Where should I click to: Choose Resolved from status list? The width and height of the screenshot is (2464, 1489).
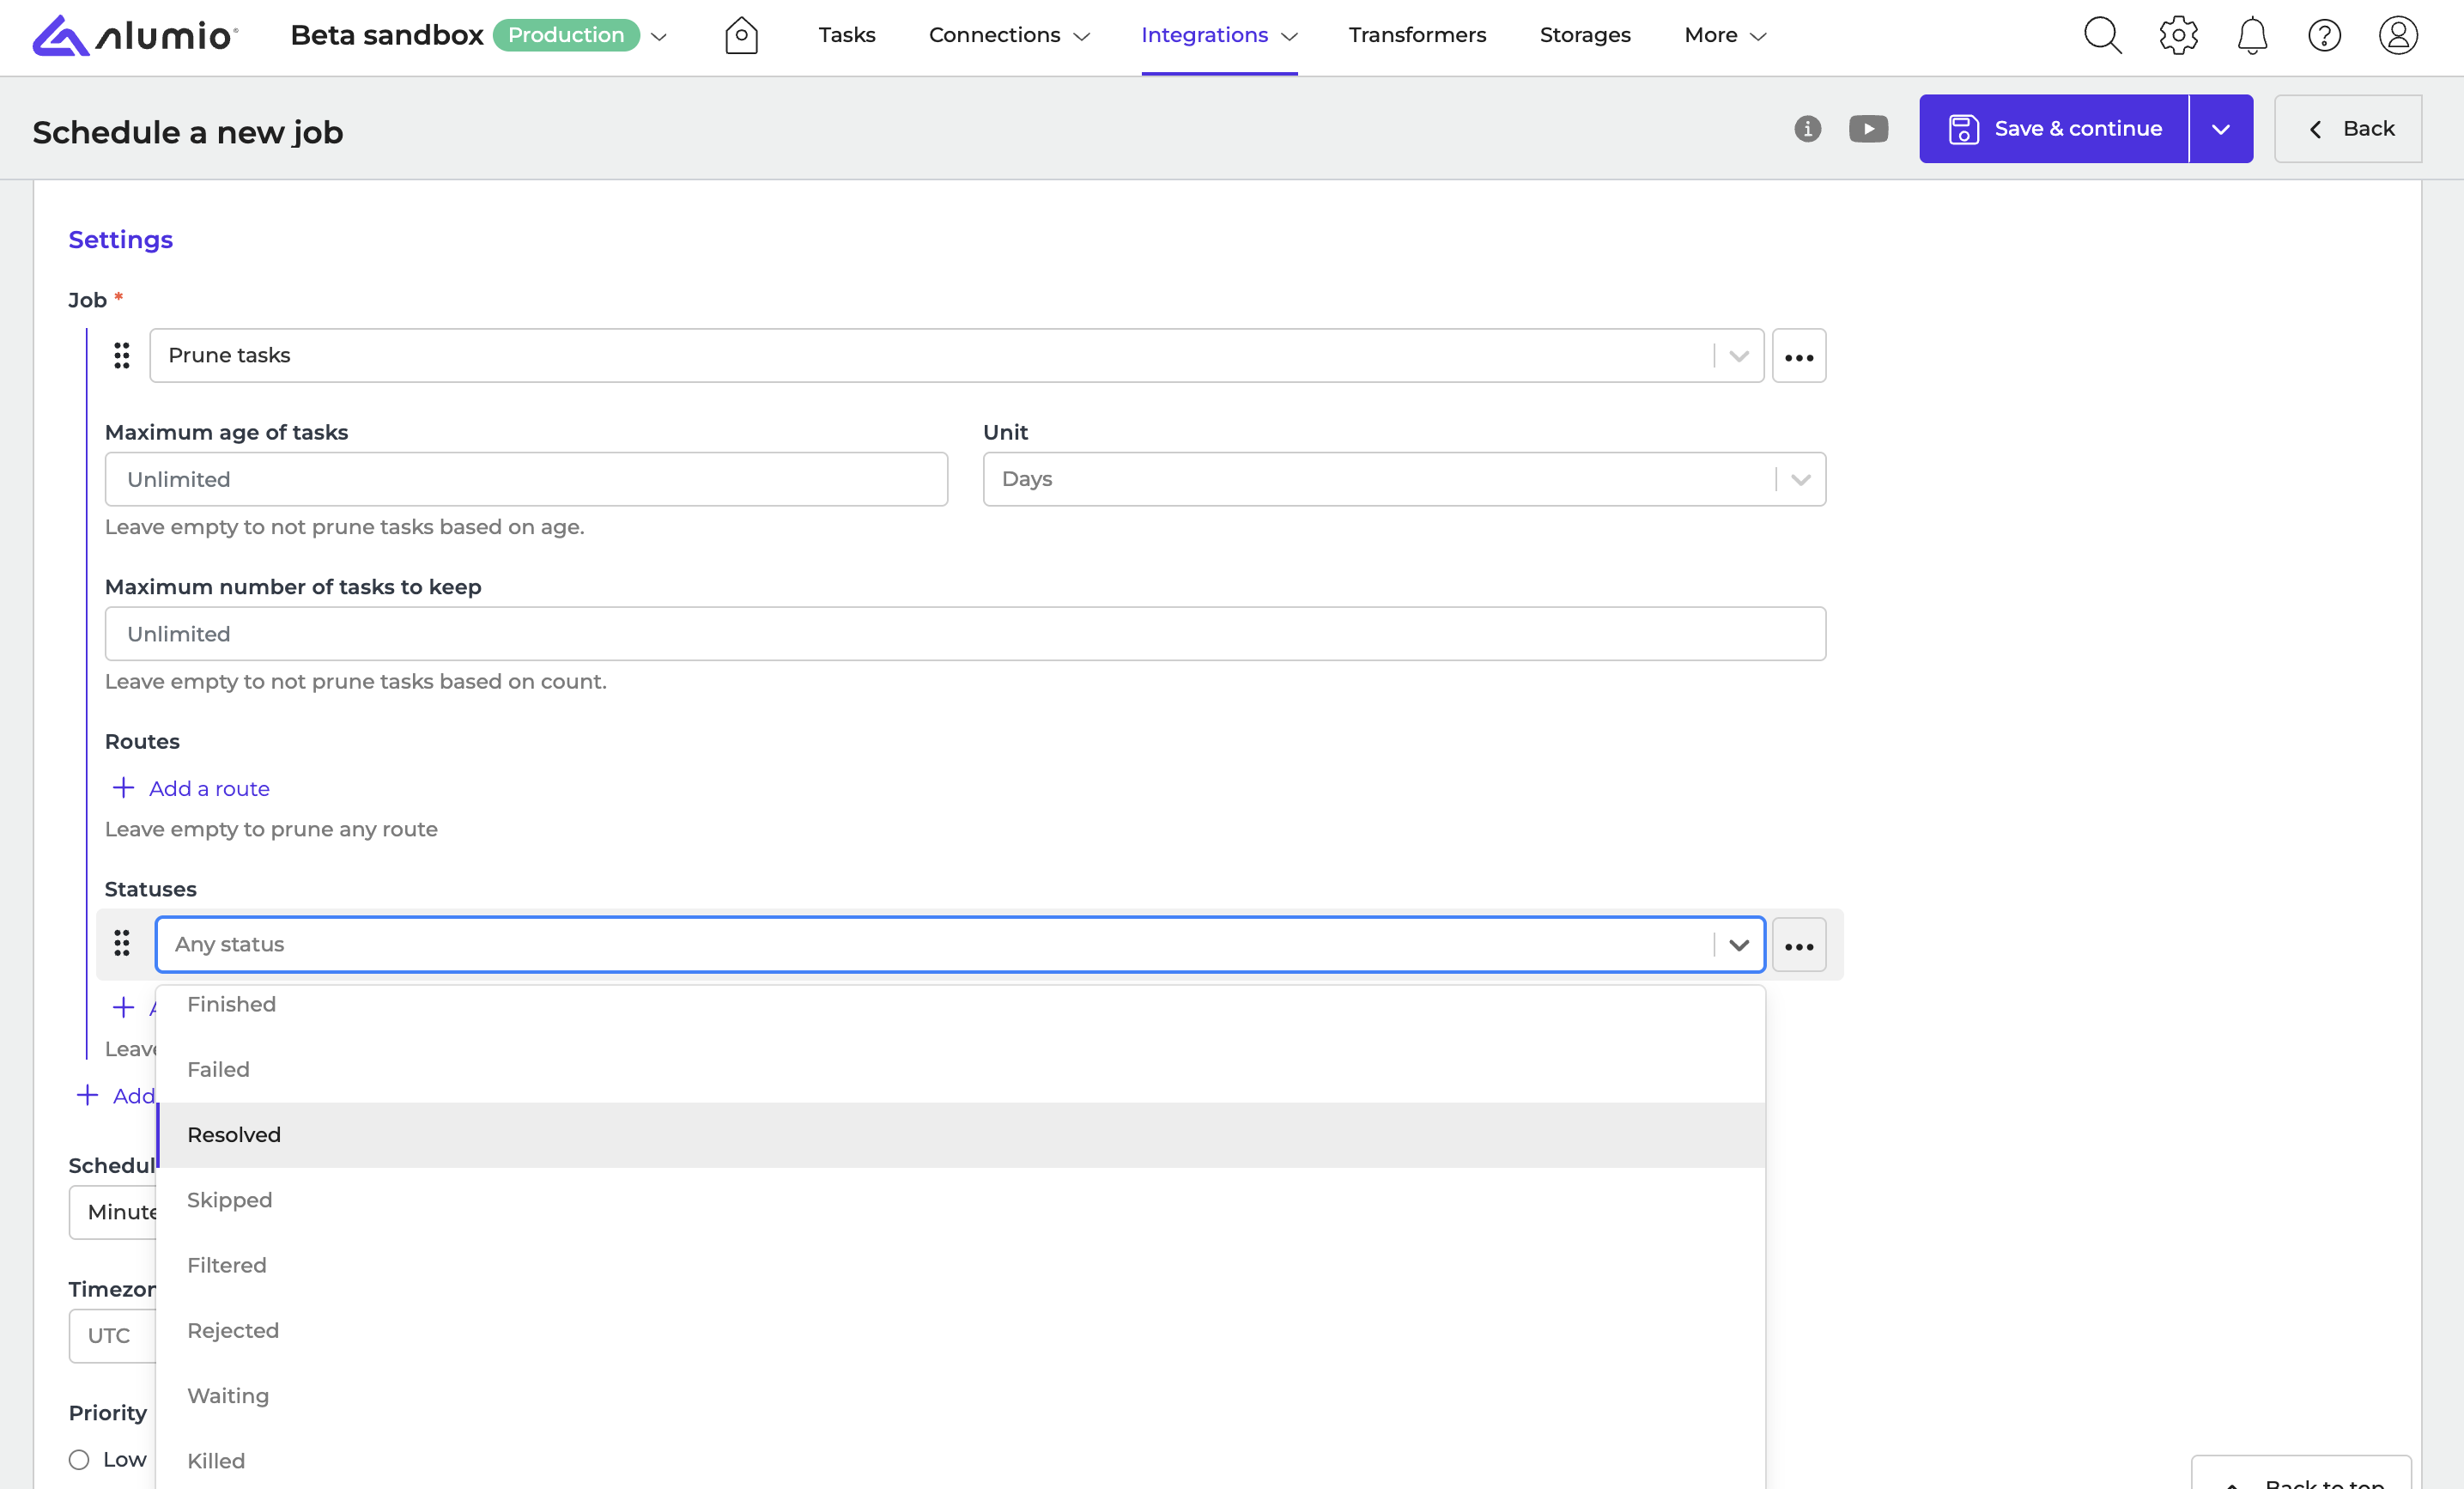tap(234, 1135)
